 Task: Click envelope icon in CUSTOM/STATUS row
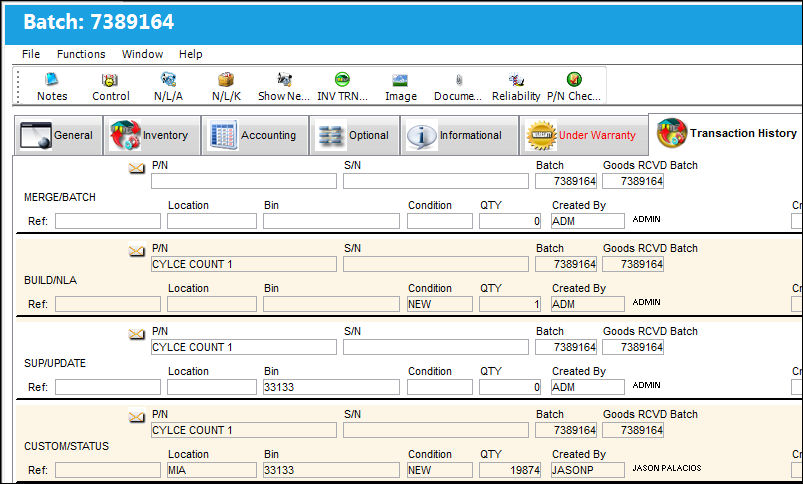tap(136, 416)
